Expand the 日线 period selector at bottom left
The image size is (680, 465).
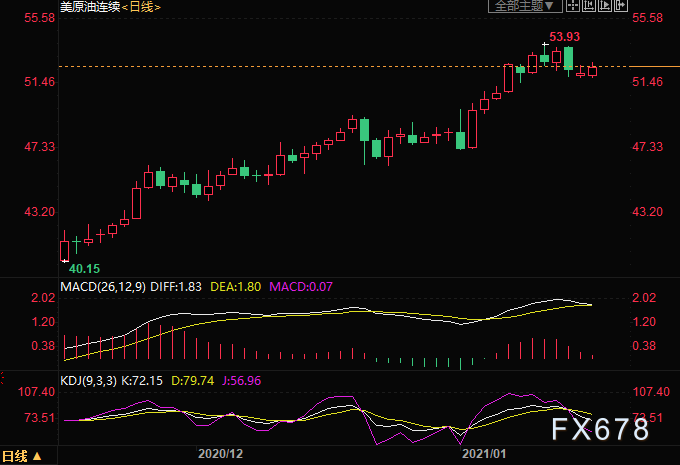22,456
